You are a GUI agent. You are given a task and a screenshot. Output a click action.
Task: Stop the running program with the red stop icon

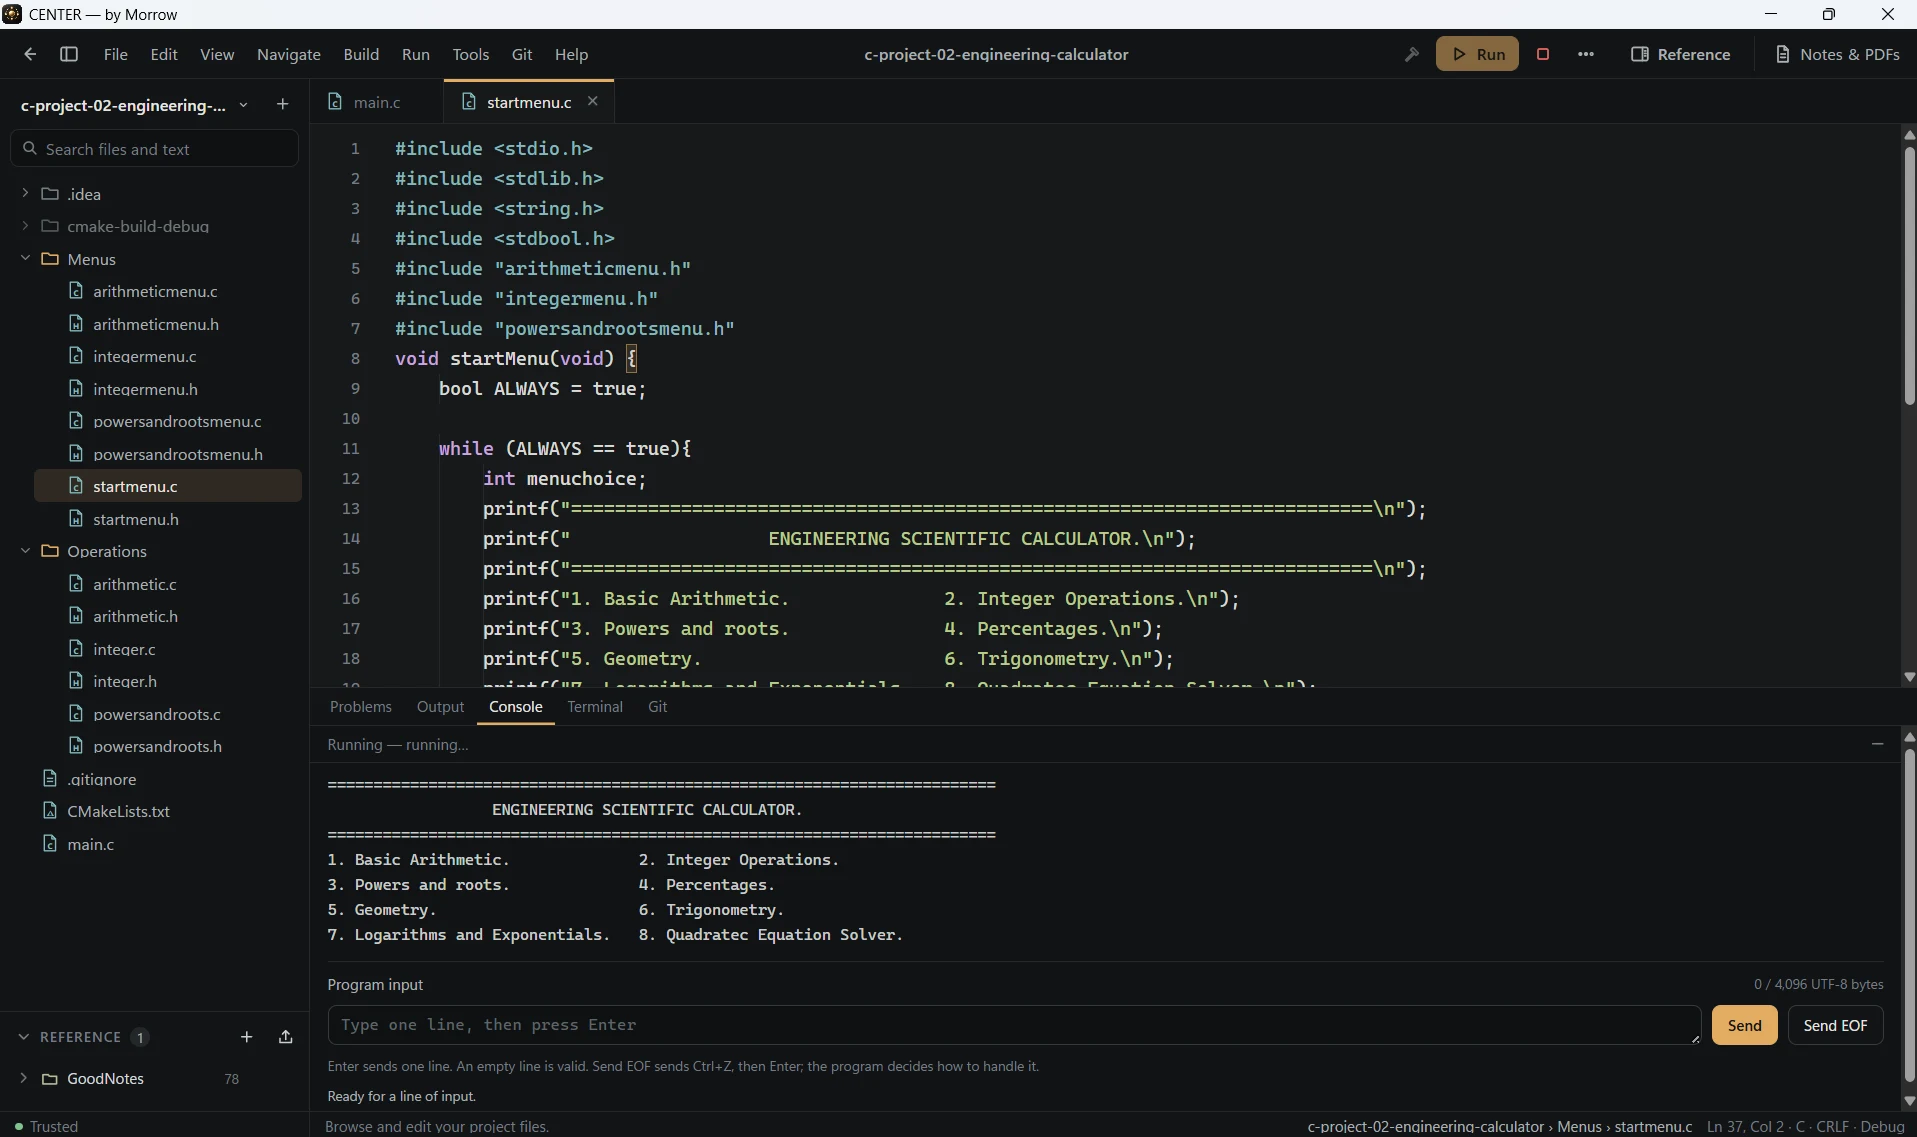coord(1543,54)
